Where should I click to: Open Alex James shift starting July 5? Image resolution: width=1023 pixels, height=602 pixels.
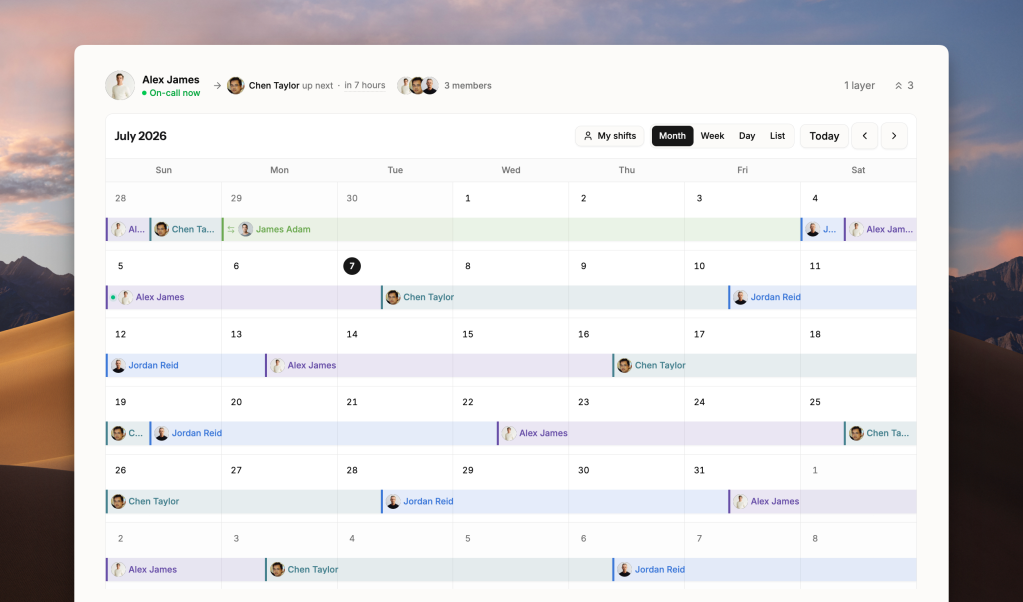click(243, 297)
